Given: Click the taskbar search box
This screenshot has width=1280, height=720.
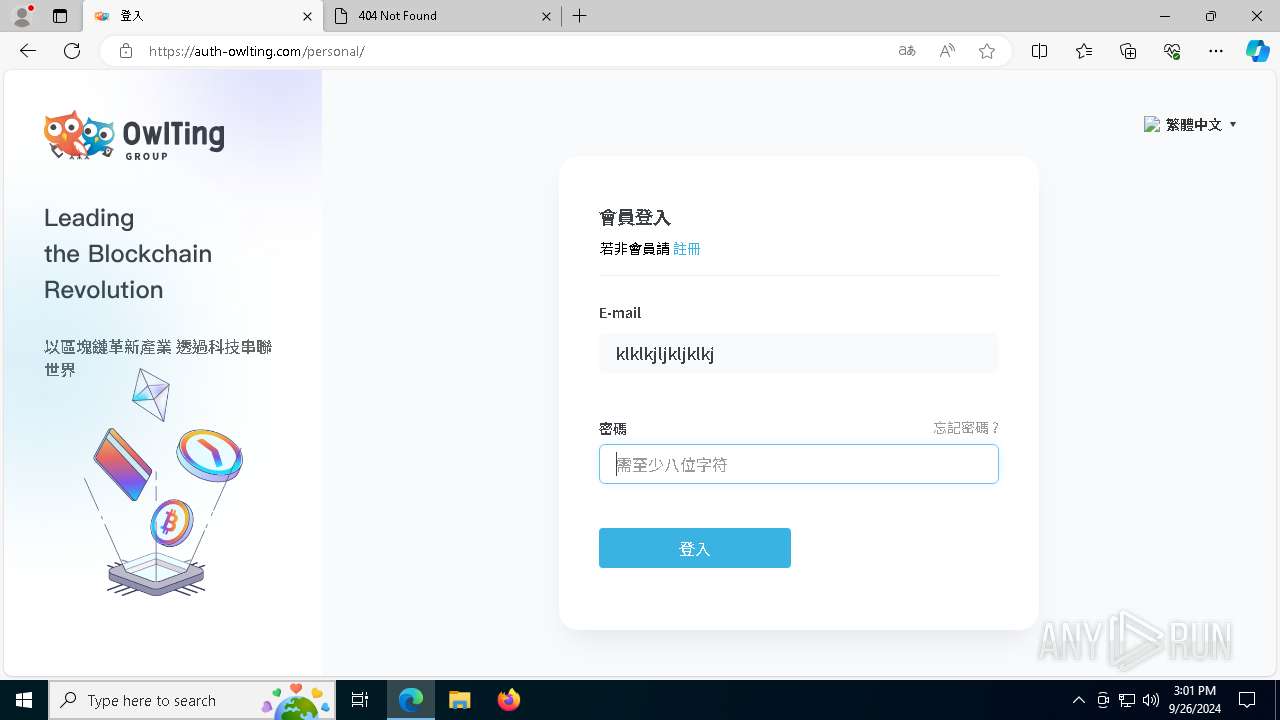Looking at the screenshot, I should point(194,700).
